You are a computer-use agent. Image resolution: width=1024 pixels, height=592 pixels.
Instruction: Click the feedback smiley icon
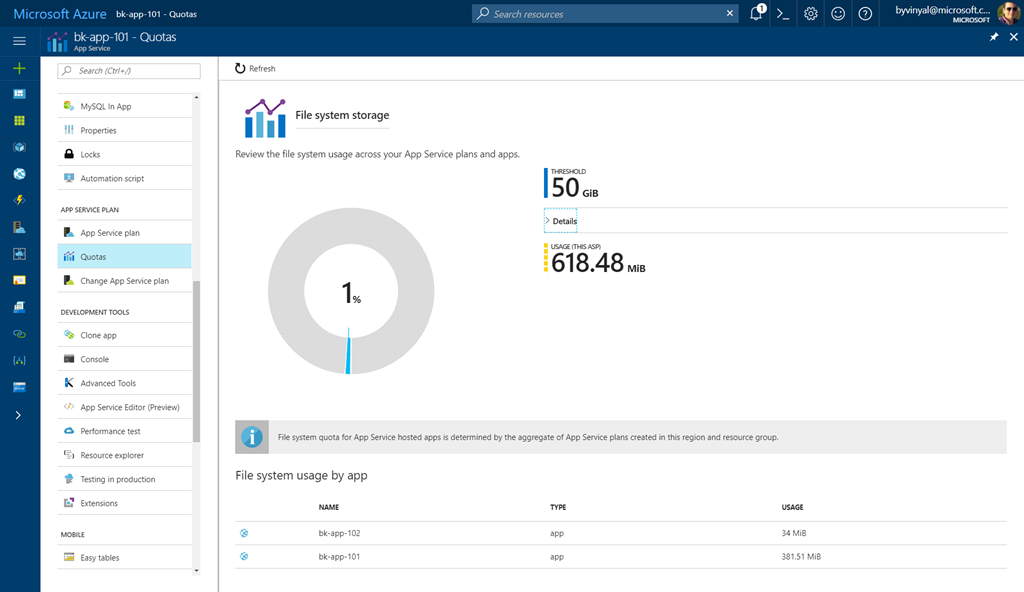point(838,14)
